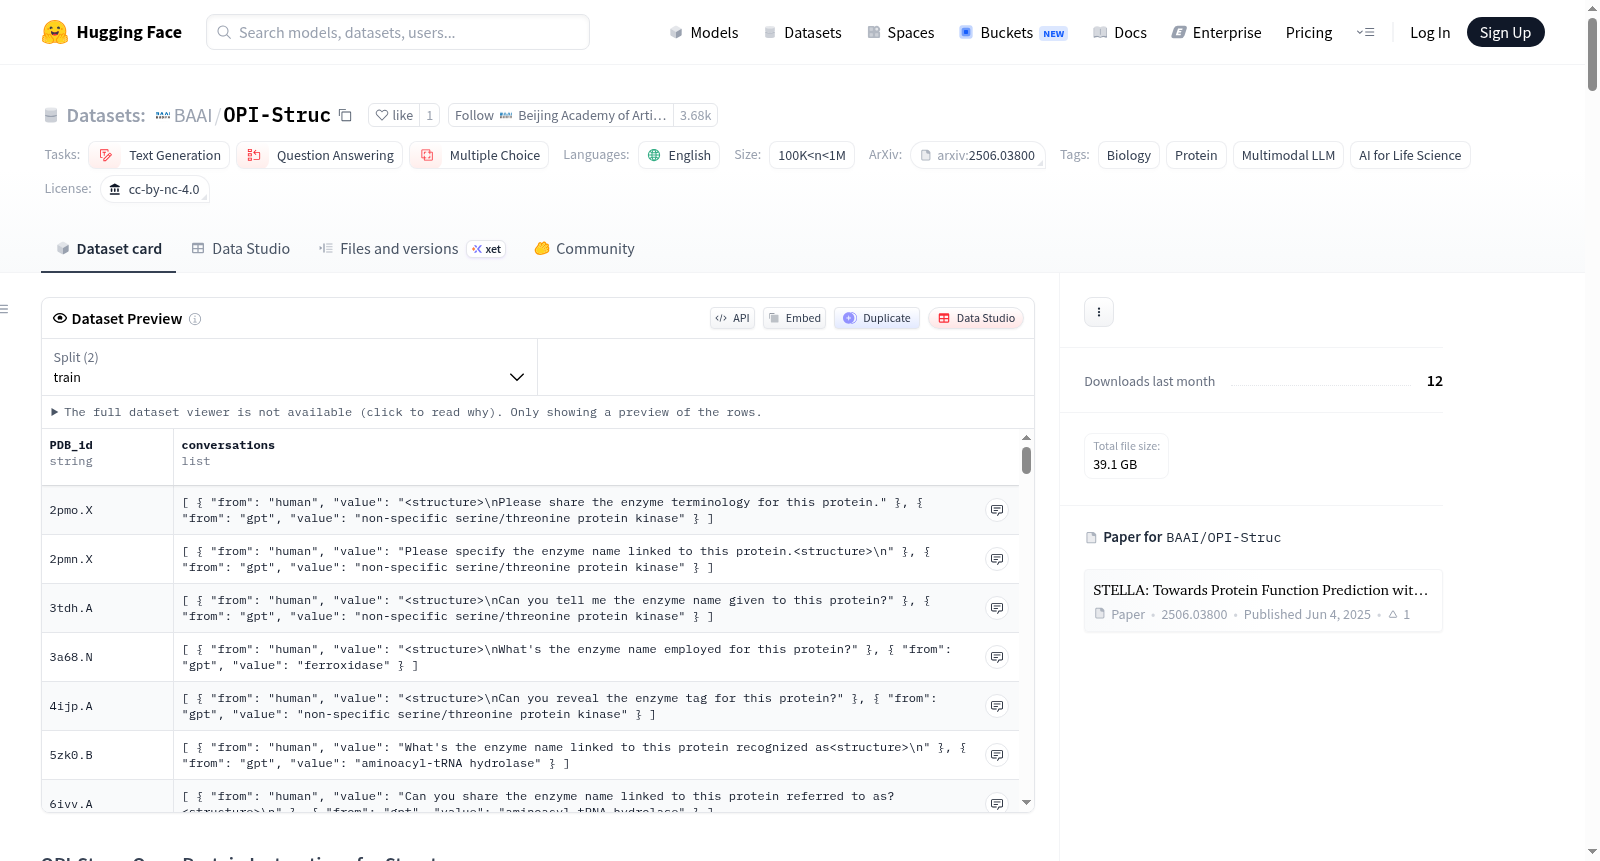Follow Beijing Academy of Artificial Intelligence

[x=561, y=115]
